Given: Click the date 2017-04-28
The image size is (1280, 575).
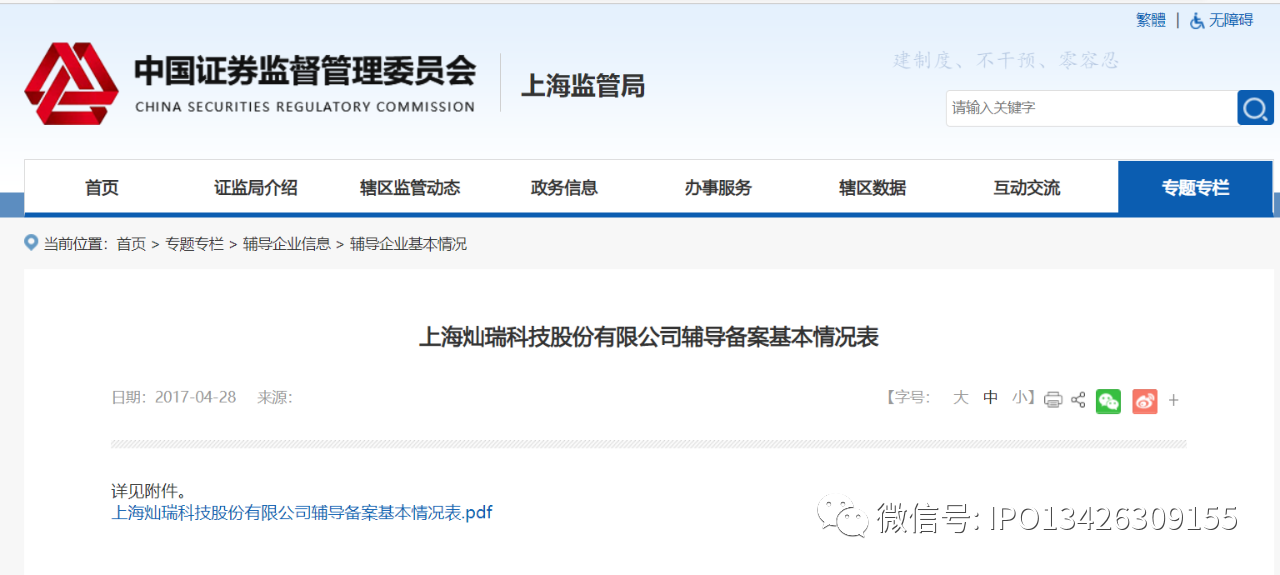Looking at the screenshot, I should pyautogui.click(x=196, y=397).
